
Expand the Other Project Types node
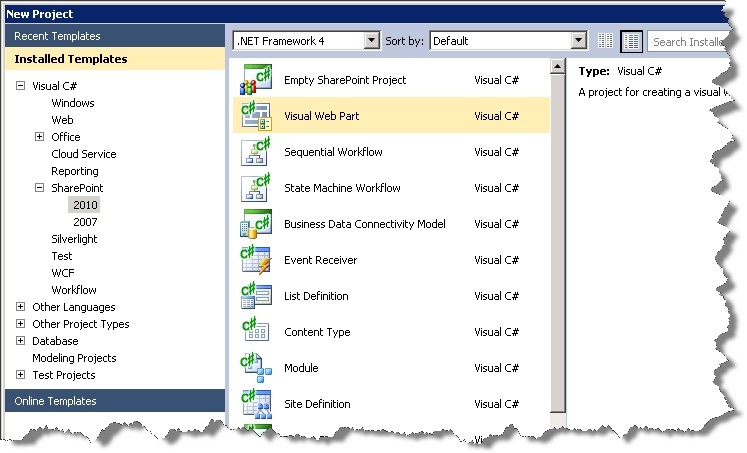click(x=20, y=323)
